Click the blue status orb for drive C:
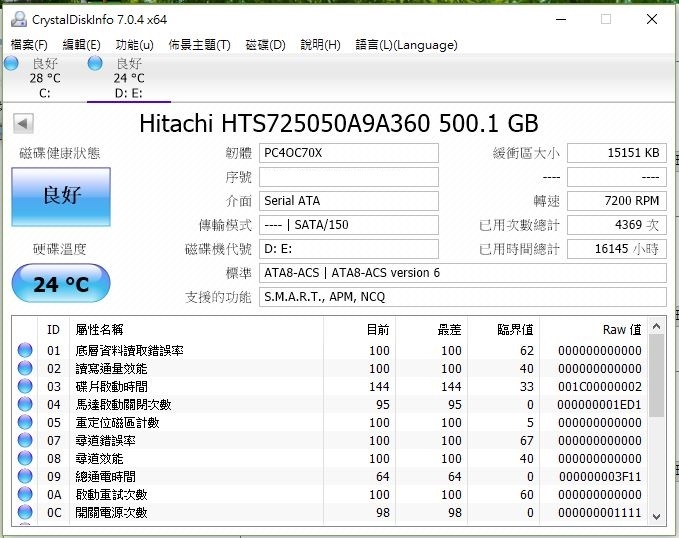679x538 pixels. point(11,64)
